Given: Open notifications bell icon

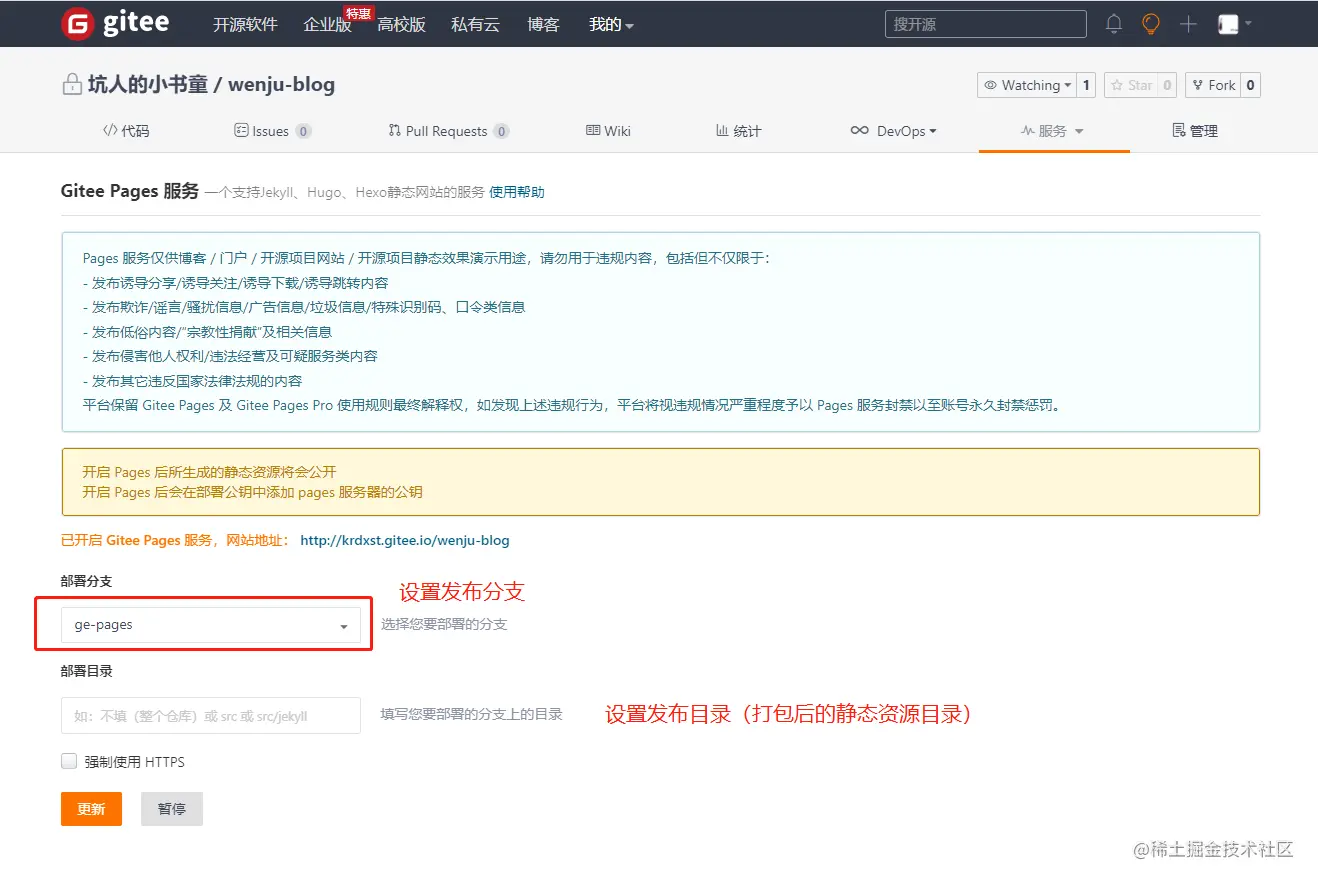Looking at the screenshot, I should coord(1113,24).
